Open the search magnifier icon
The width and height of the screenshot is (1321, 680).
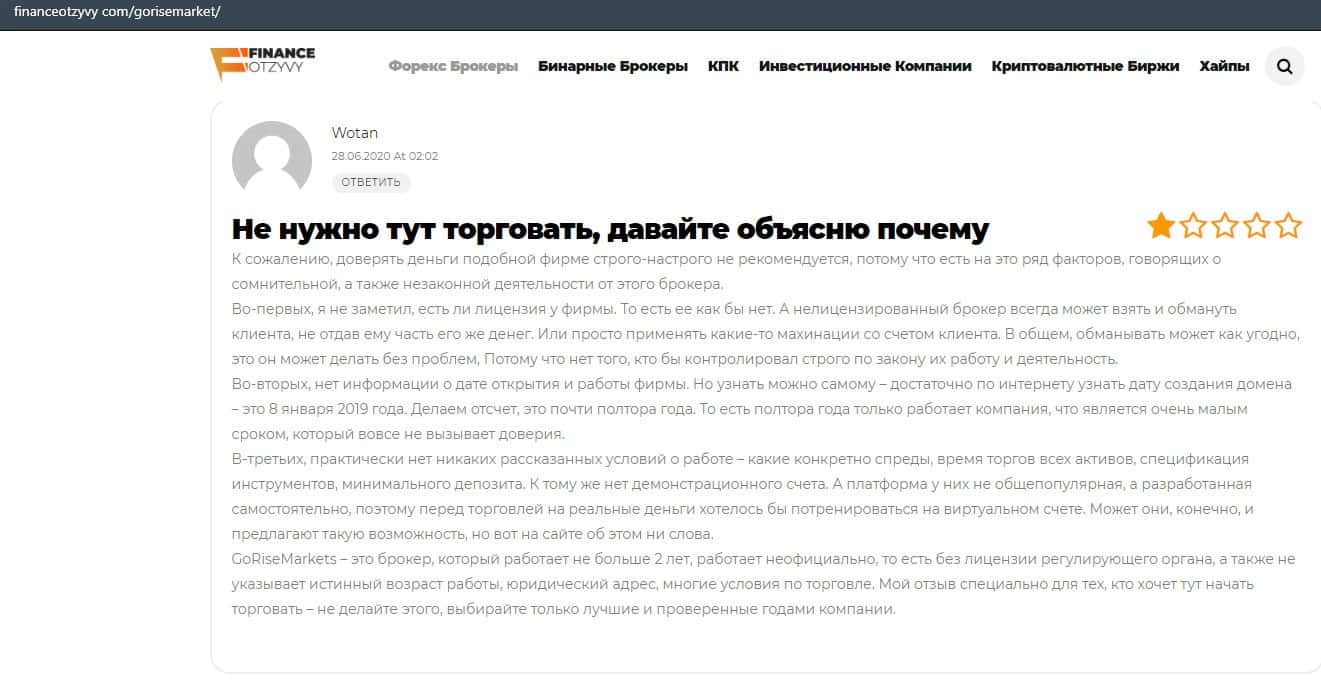tap(1284, 67)
